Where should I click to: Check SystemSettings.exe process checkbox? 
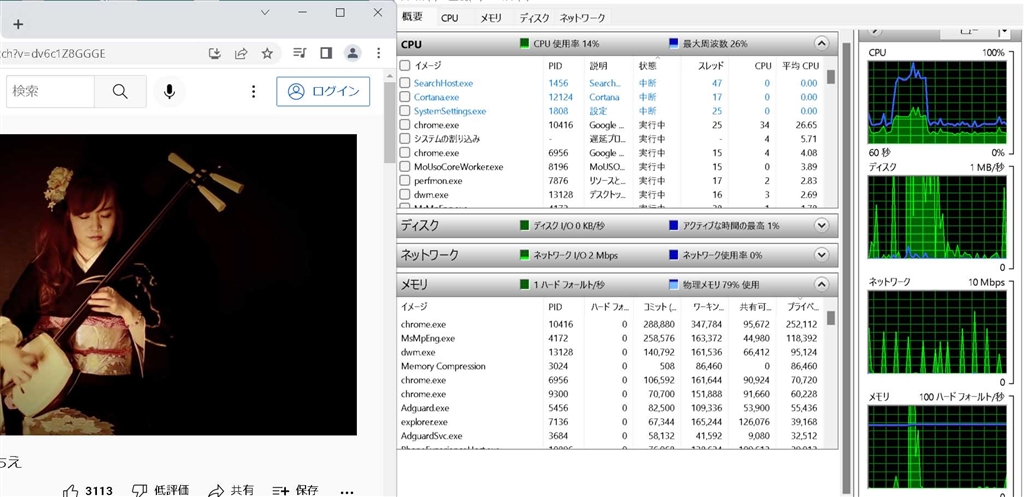click(x=405, y=111)
